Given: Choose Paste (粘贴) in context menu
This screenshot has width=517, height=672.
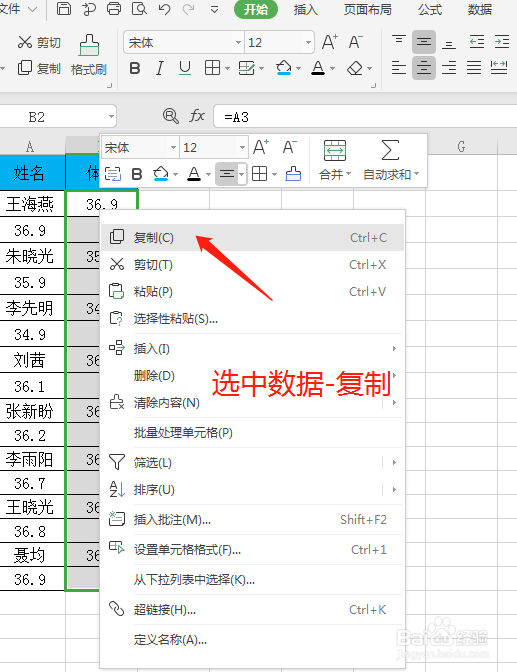Looking at the screenshot, I should pyautogui.click(x=252, y=291).
